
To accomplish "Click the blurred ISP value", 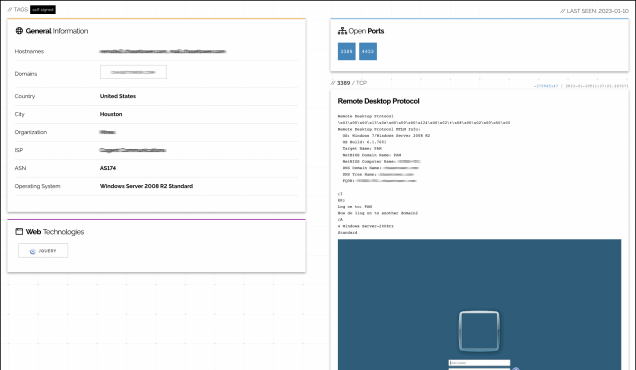I will 133,150.
